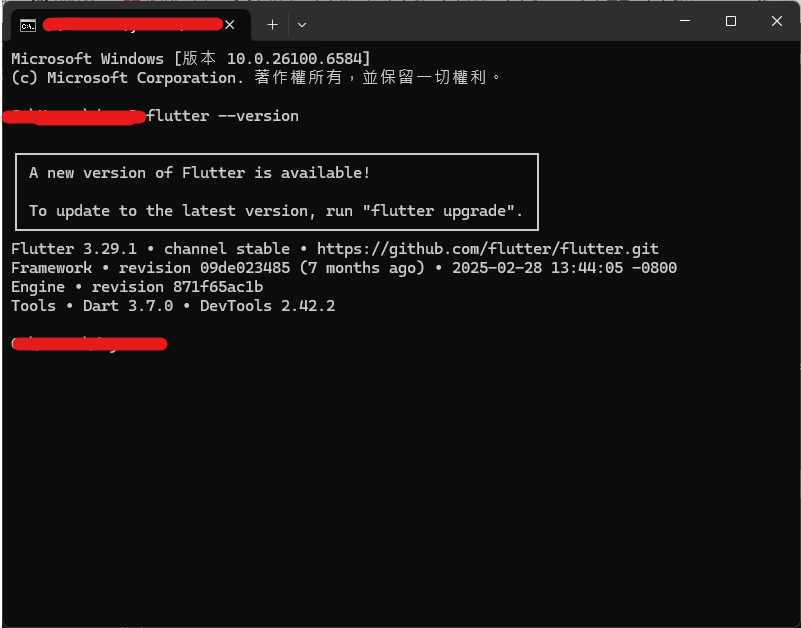Open a new tab with the plus icon
The image size is (801, 628).
click(x=273, y=25)
